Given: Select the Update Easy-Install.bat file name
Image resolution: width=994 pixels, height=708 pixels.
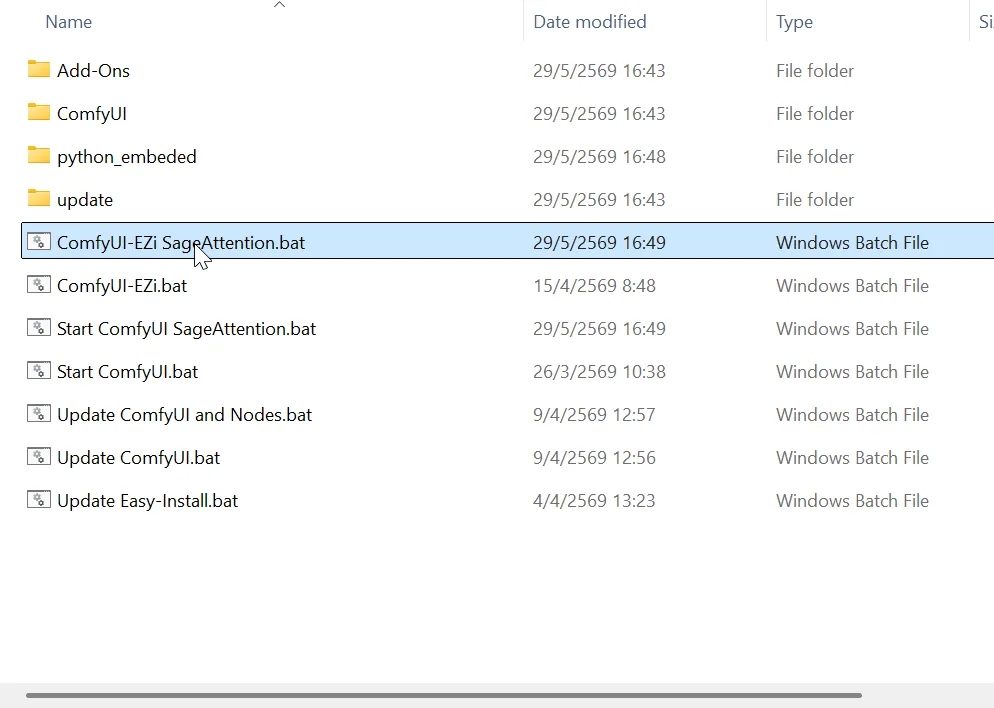Looking at the screenshot, I should click(147, 501).
